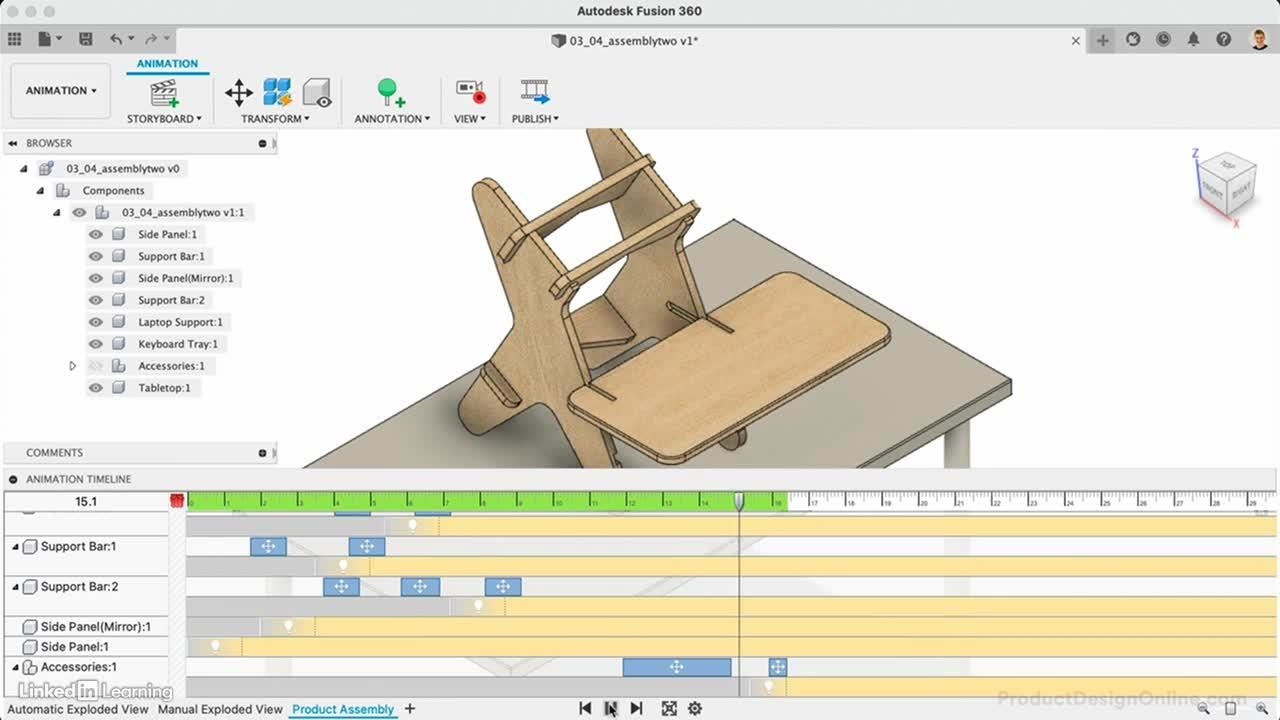Click the Publish video icon
Screen dimensions: 1280x720
click(x=535, y=93)
